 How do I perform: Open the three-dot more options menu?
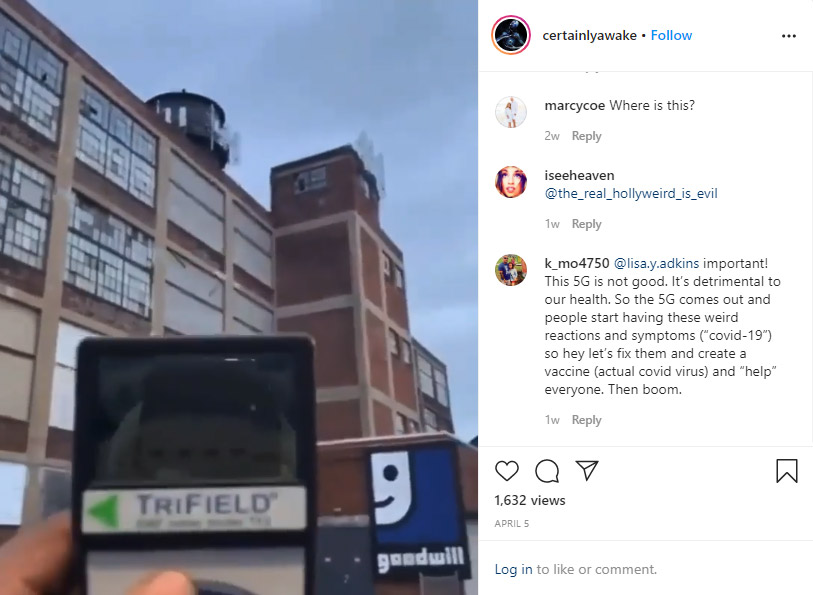click(789, 36)
